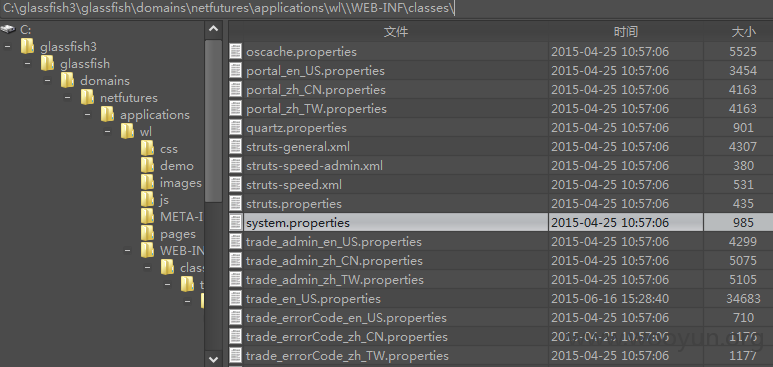Click size value 5525

[x=743, y=52]
